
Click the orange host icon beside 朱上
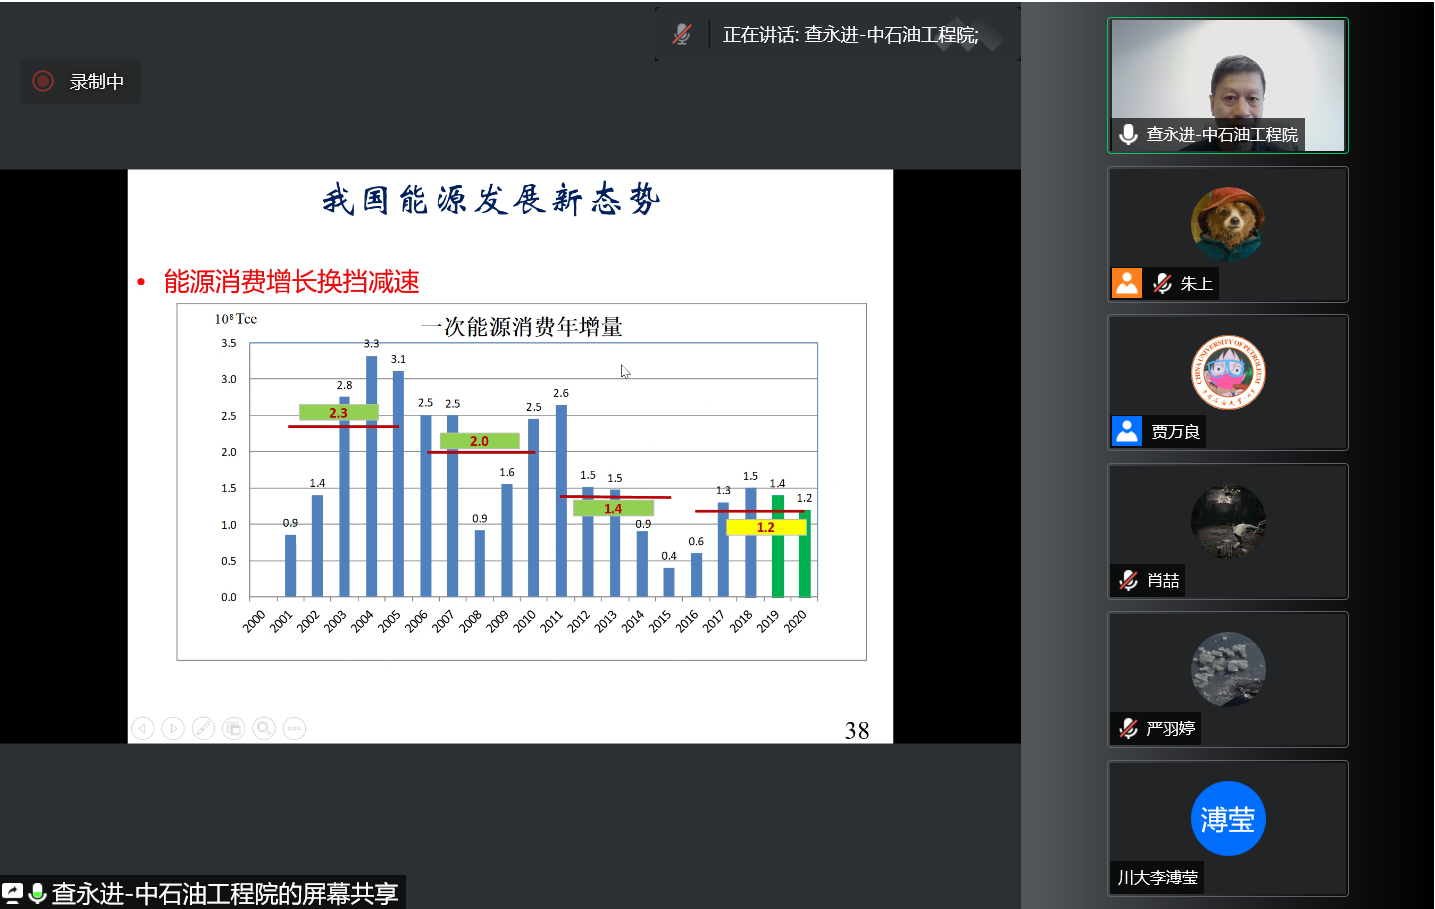coord(1127,283)
